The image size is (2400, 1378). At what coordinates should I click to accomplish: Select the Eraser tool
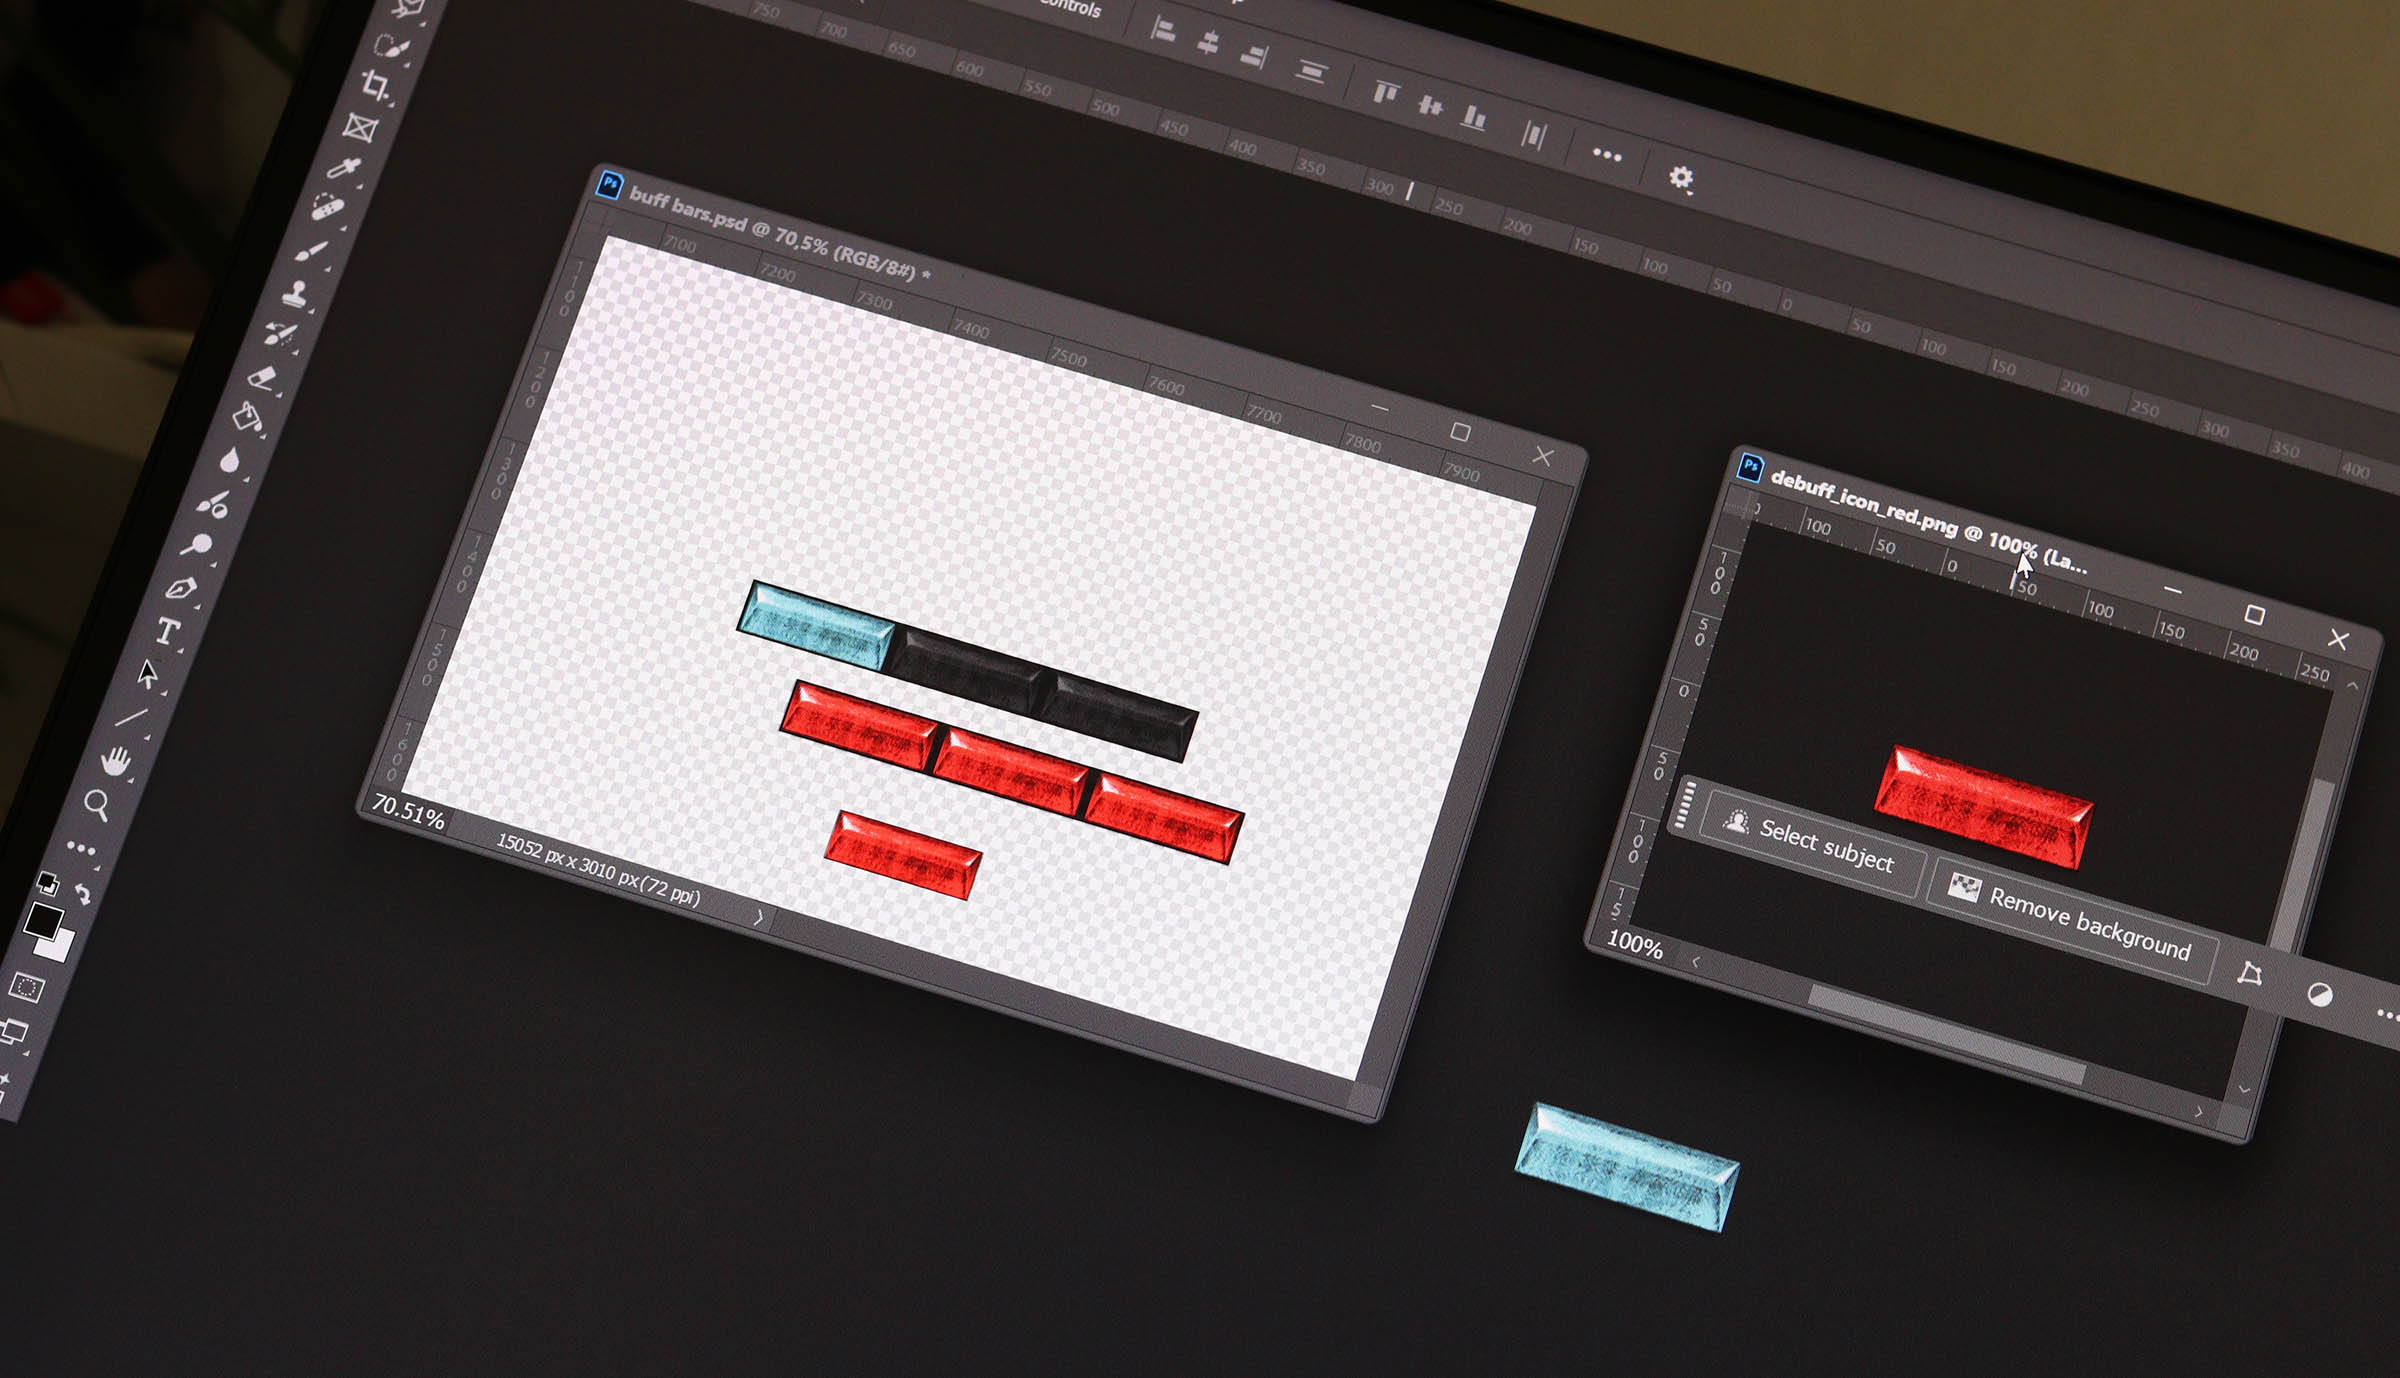pos(262,378)
